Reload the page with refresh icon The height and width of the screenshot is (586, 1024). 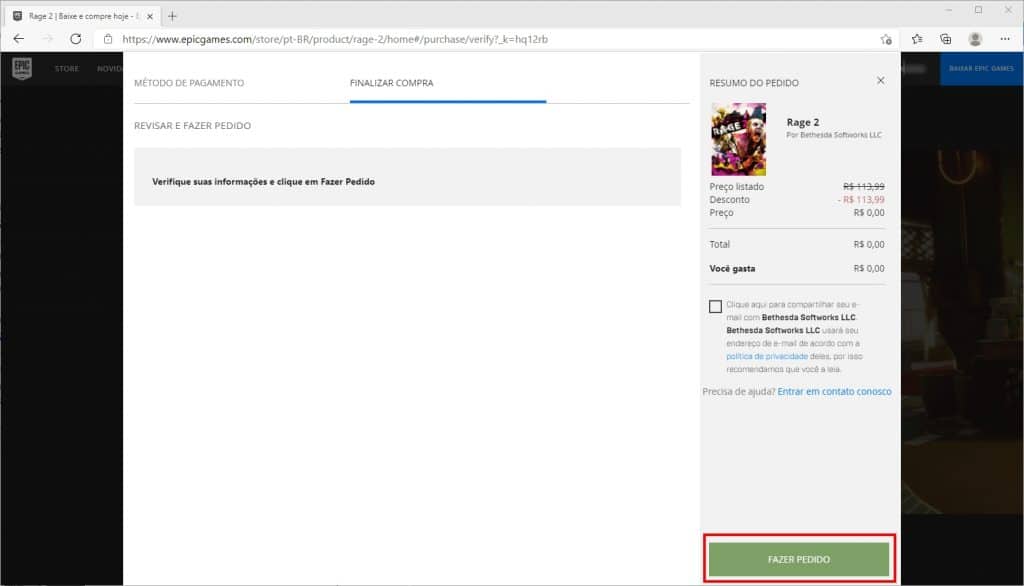pyautogui.click(x=76, y=39)
